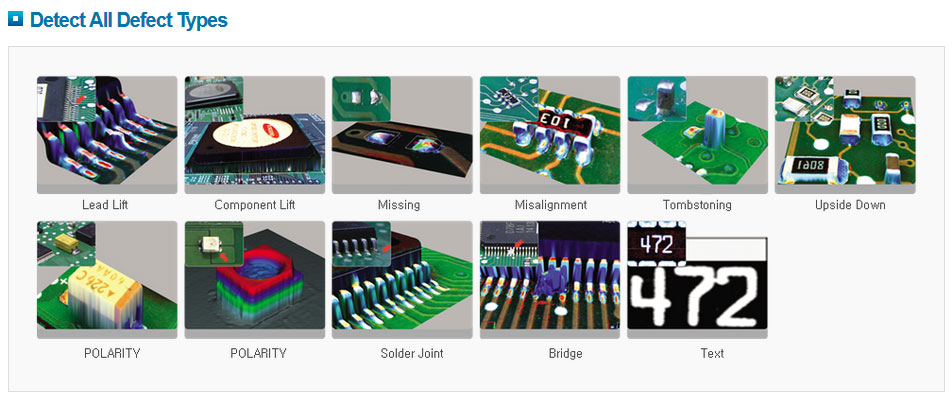Select the Bridge caption label
The width and height of the screenshot is (952, 409).
(x=565, y=353)
